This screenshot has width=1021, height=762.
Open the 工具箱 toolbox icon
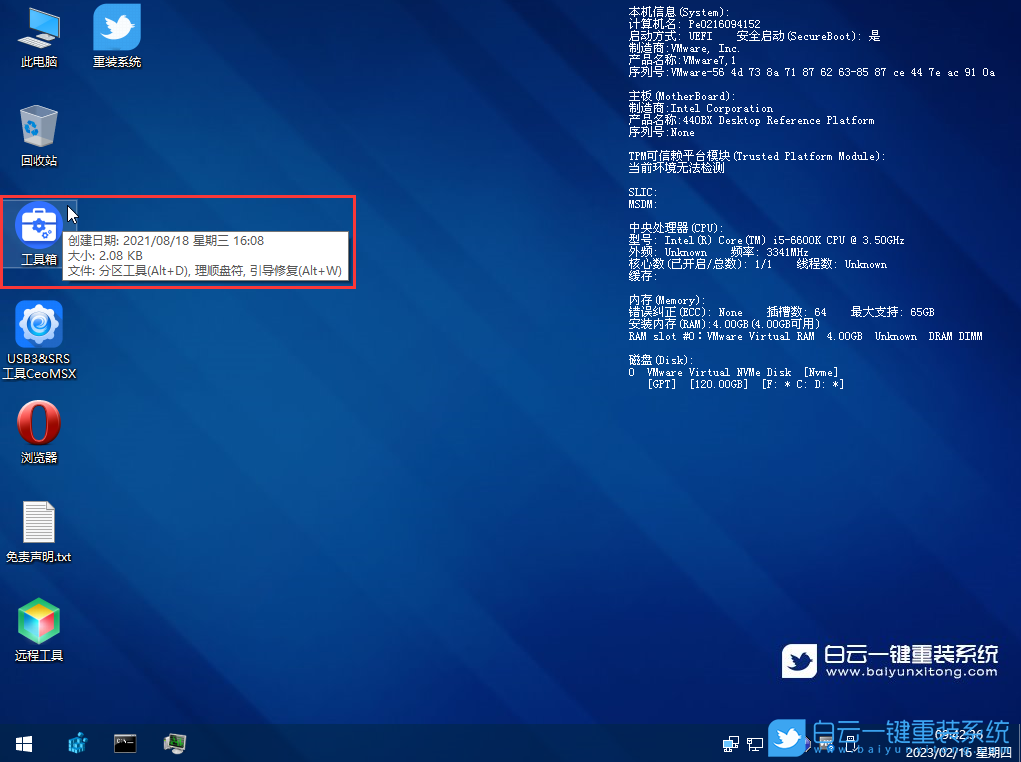pyautogui.click(x=39, y=226)
